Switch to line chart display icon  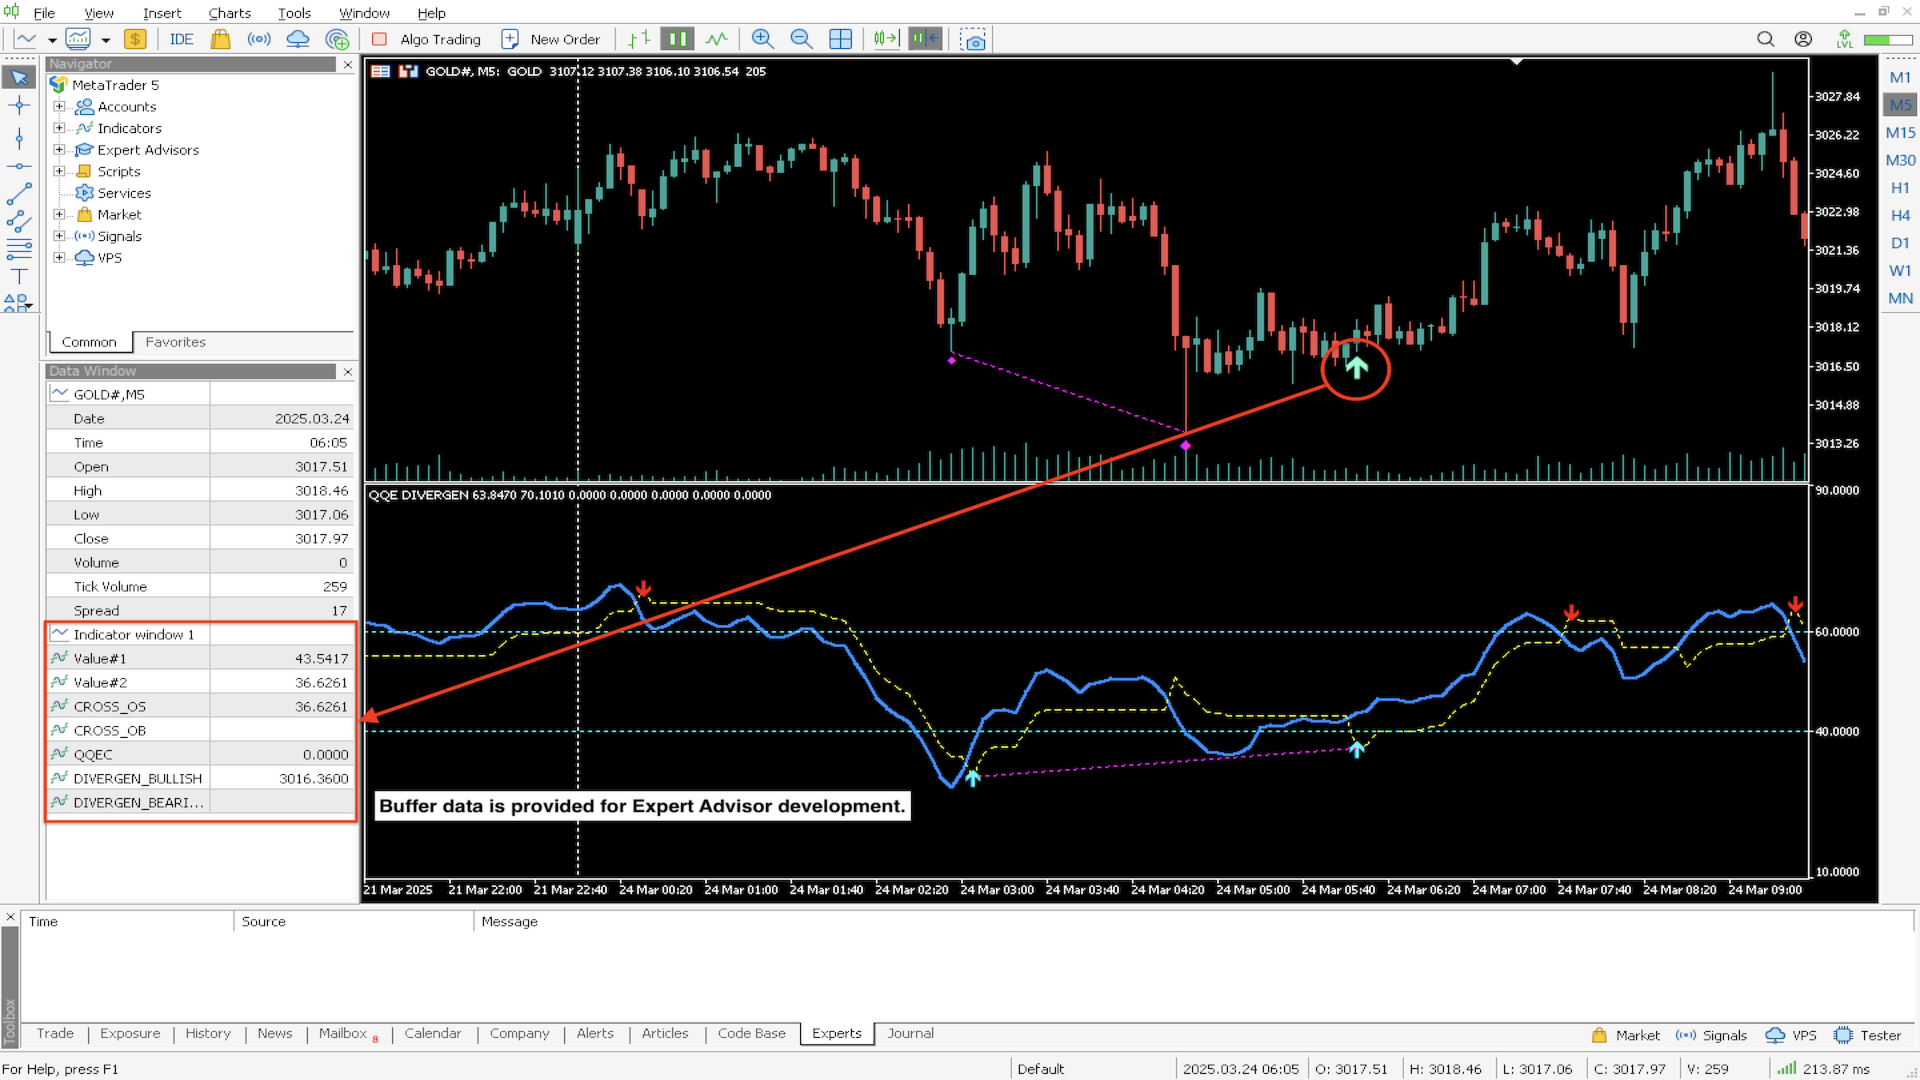pyautogui.click(x=717, y=39)
